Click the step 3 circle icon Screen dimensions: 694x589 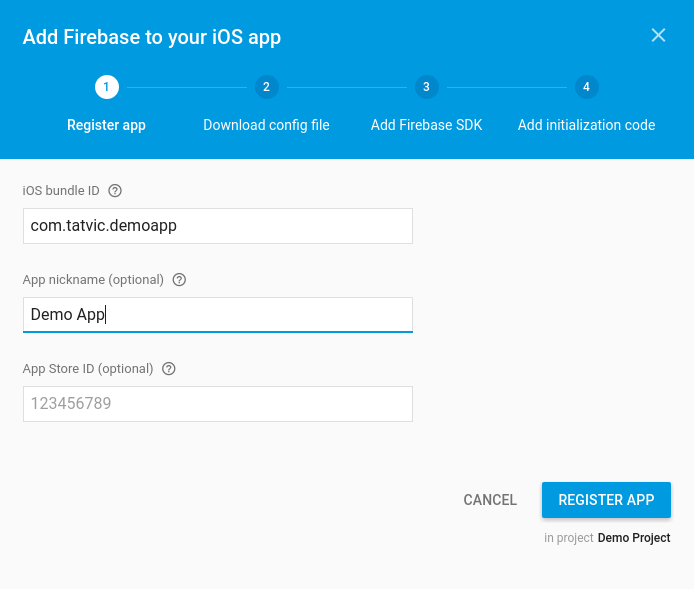click(427, 87)
